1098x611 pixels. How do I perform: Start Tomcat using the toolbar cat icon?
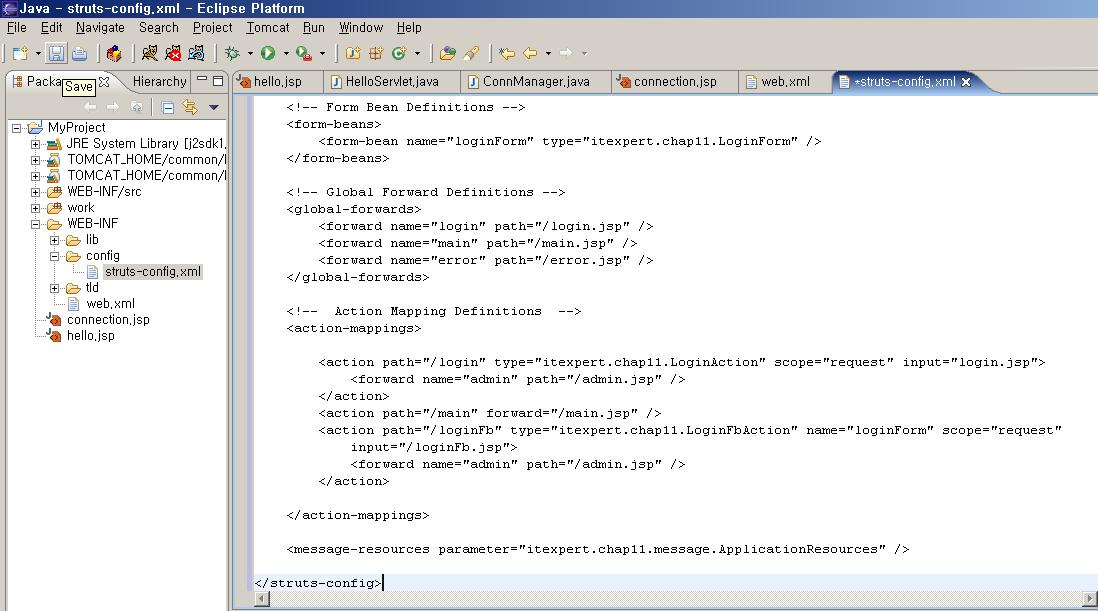(x=150, y=53)
